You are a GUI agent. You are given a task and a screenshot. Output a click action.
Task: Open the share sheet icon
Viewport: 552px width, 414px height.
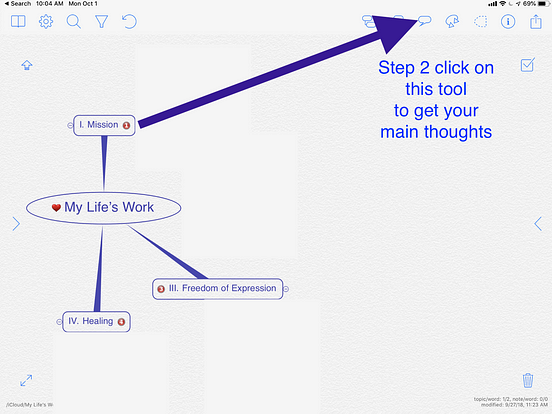point(536,21)
